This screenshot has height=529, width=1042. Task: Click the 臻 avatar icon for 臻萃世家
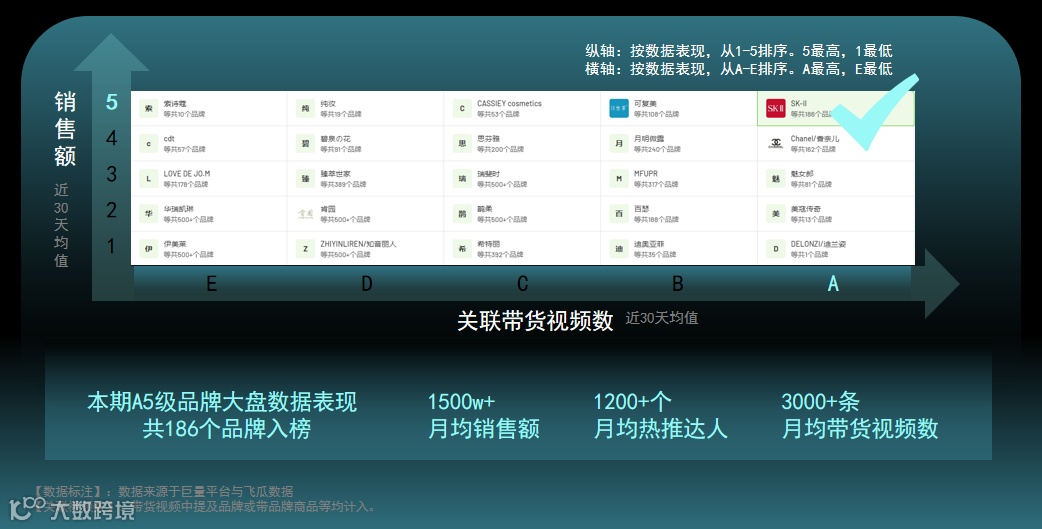[306, 179]
